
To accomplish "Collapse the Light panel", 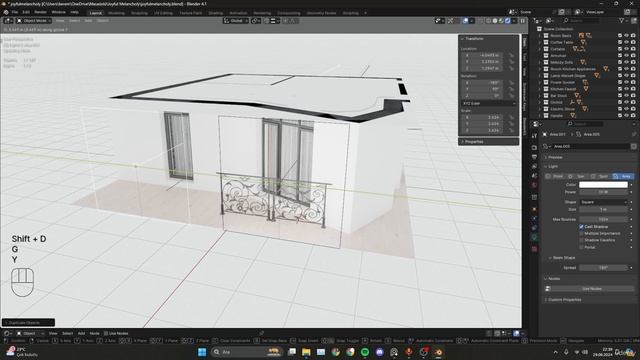I will pos(552,167).
